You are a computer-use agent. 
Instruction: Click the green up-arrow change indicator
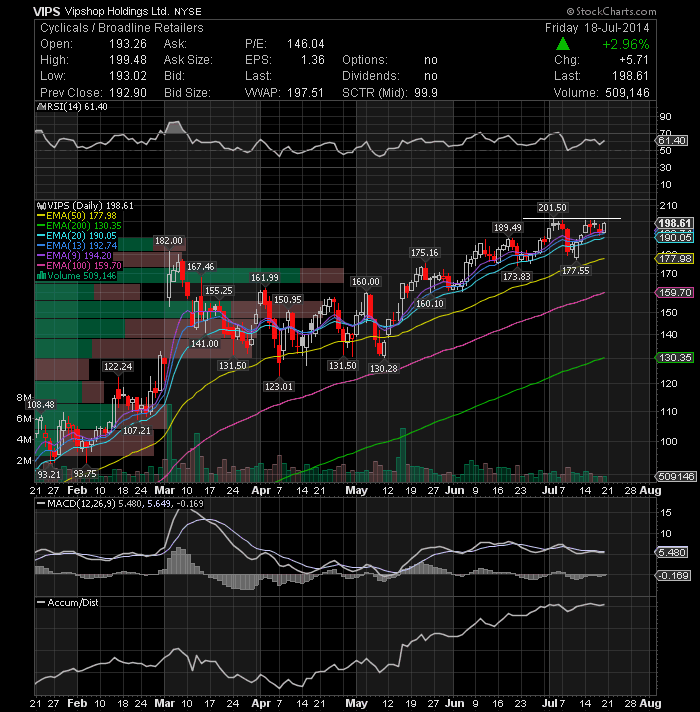pyautogui.click(x=563, y=44)
